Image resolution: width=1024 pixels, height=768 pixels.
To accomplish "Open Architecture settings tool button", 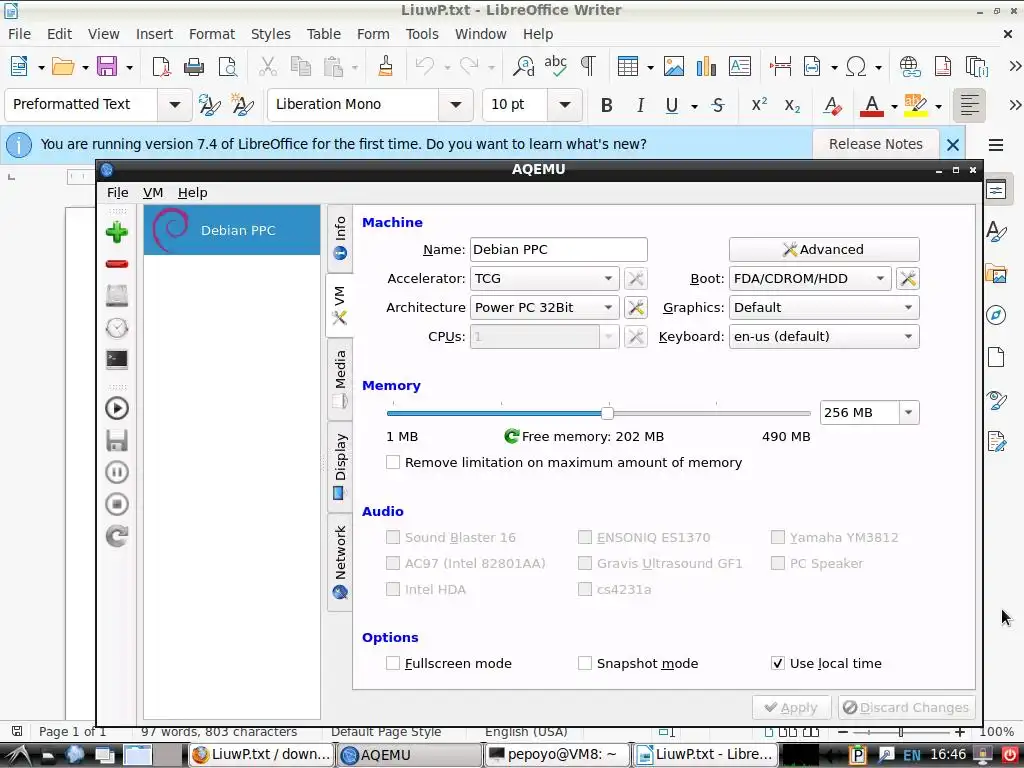I will (x=635, y=308).
